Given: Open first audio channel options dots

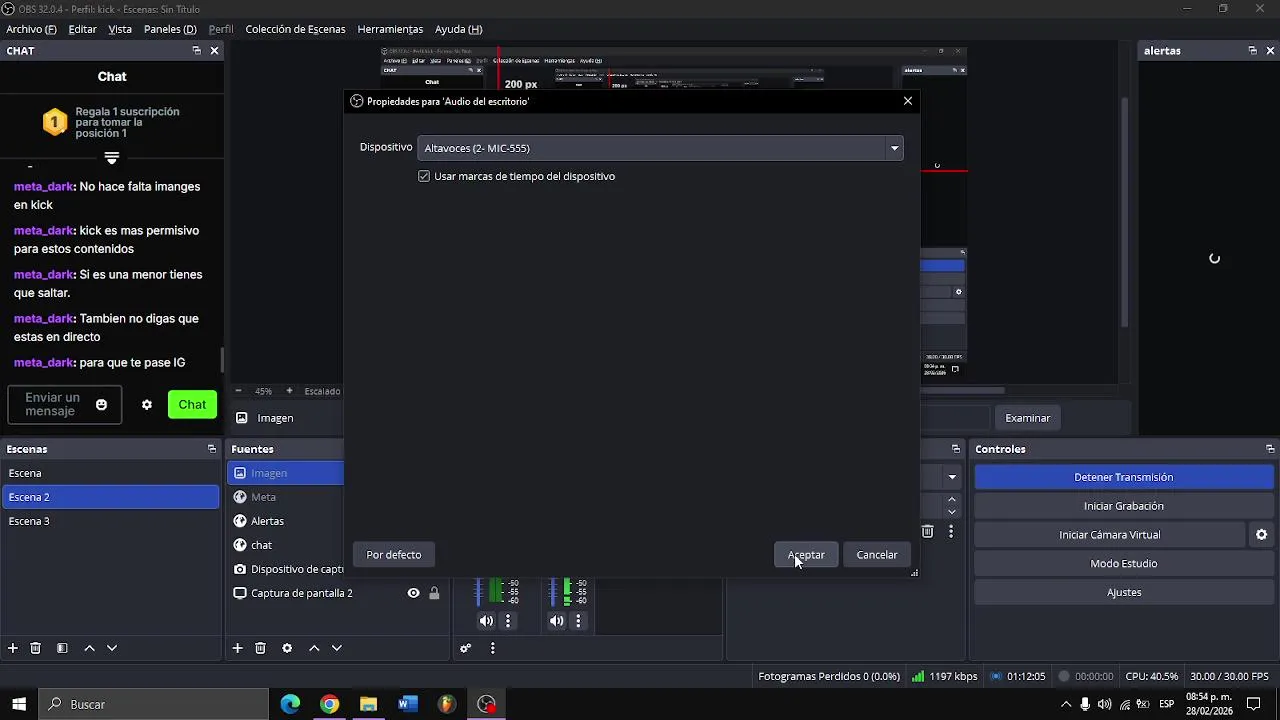Looking at the screenshot, I should tap(508, 621).
